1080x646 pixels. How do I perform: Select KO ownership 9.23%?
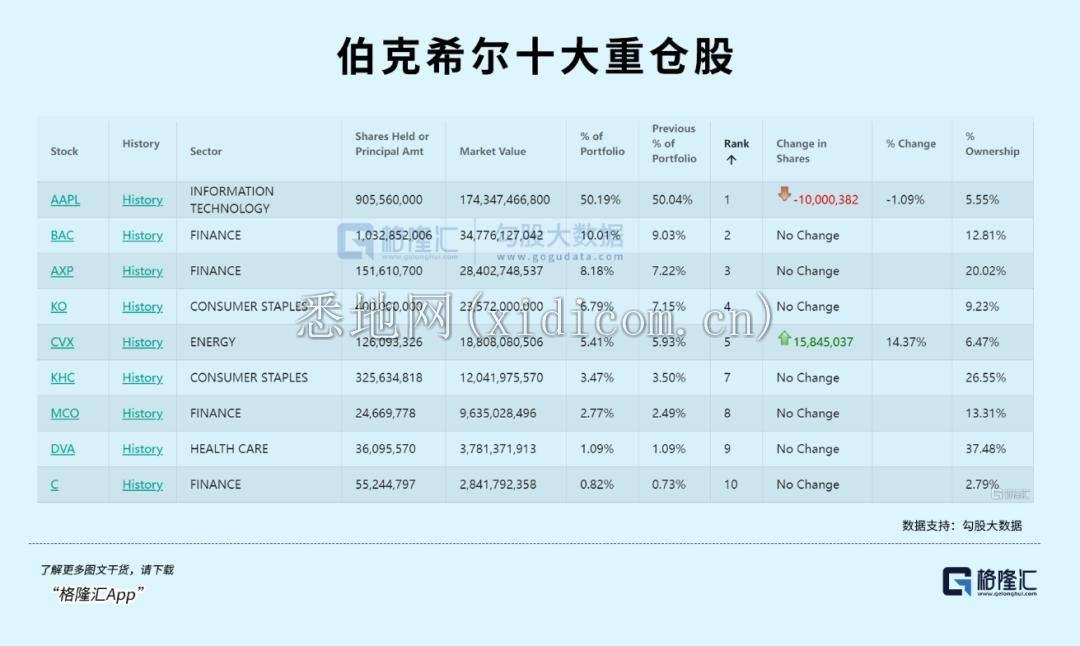[x=982, y=306]
